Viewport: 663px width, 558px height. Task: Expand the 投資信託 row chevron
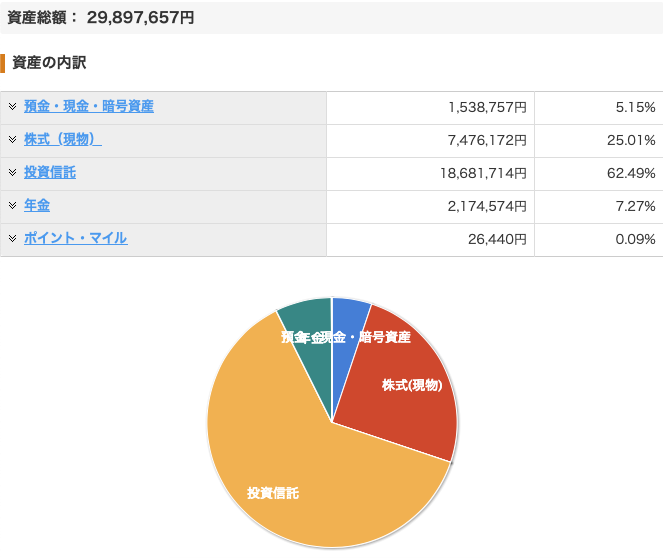[13, 173]
